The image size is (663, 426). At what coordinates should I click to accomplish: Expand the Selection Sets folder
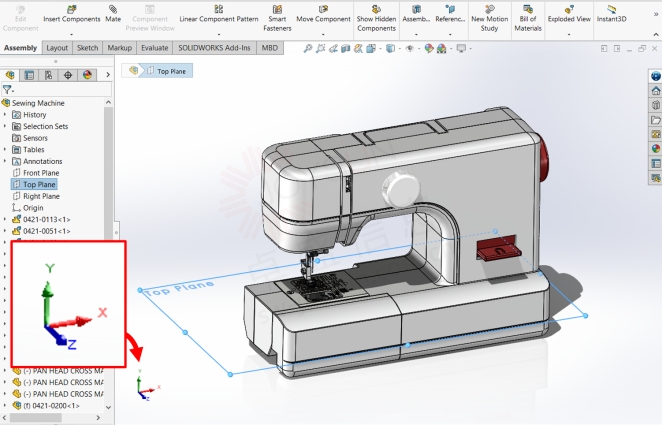tap(5, 126)
